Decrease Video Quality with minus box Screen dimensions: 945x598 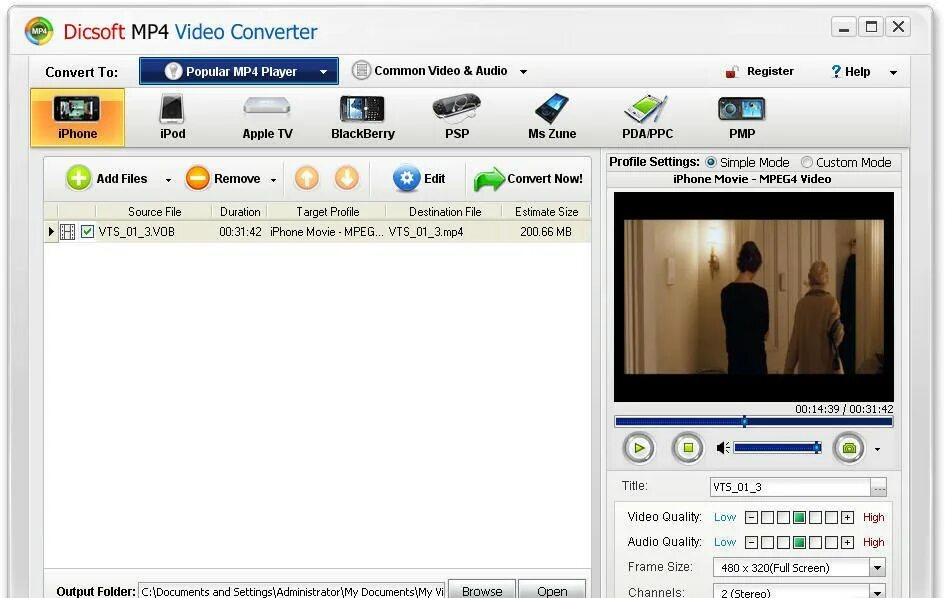point(751,517)
